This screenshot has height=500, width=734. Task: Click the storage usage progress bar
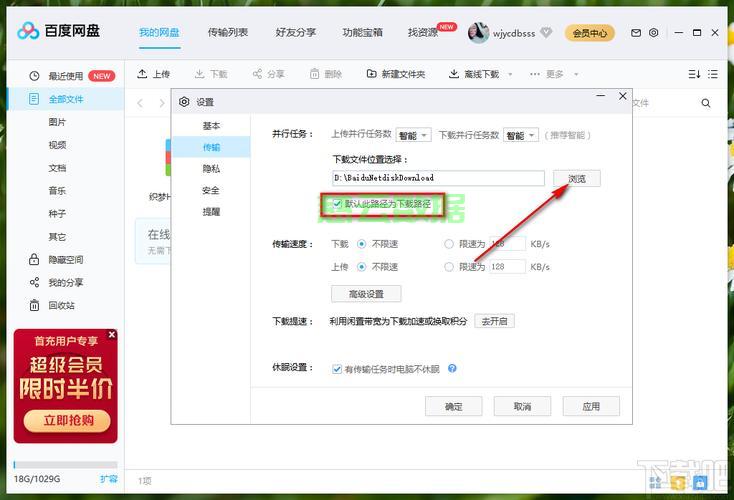pyautogui.click(x=66, y=465)
